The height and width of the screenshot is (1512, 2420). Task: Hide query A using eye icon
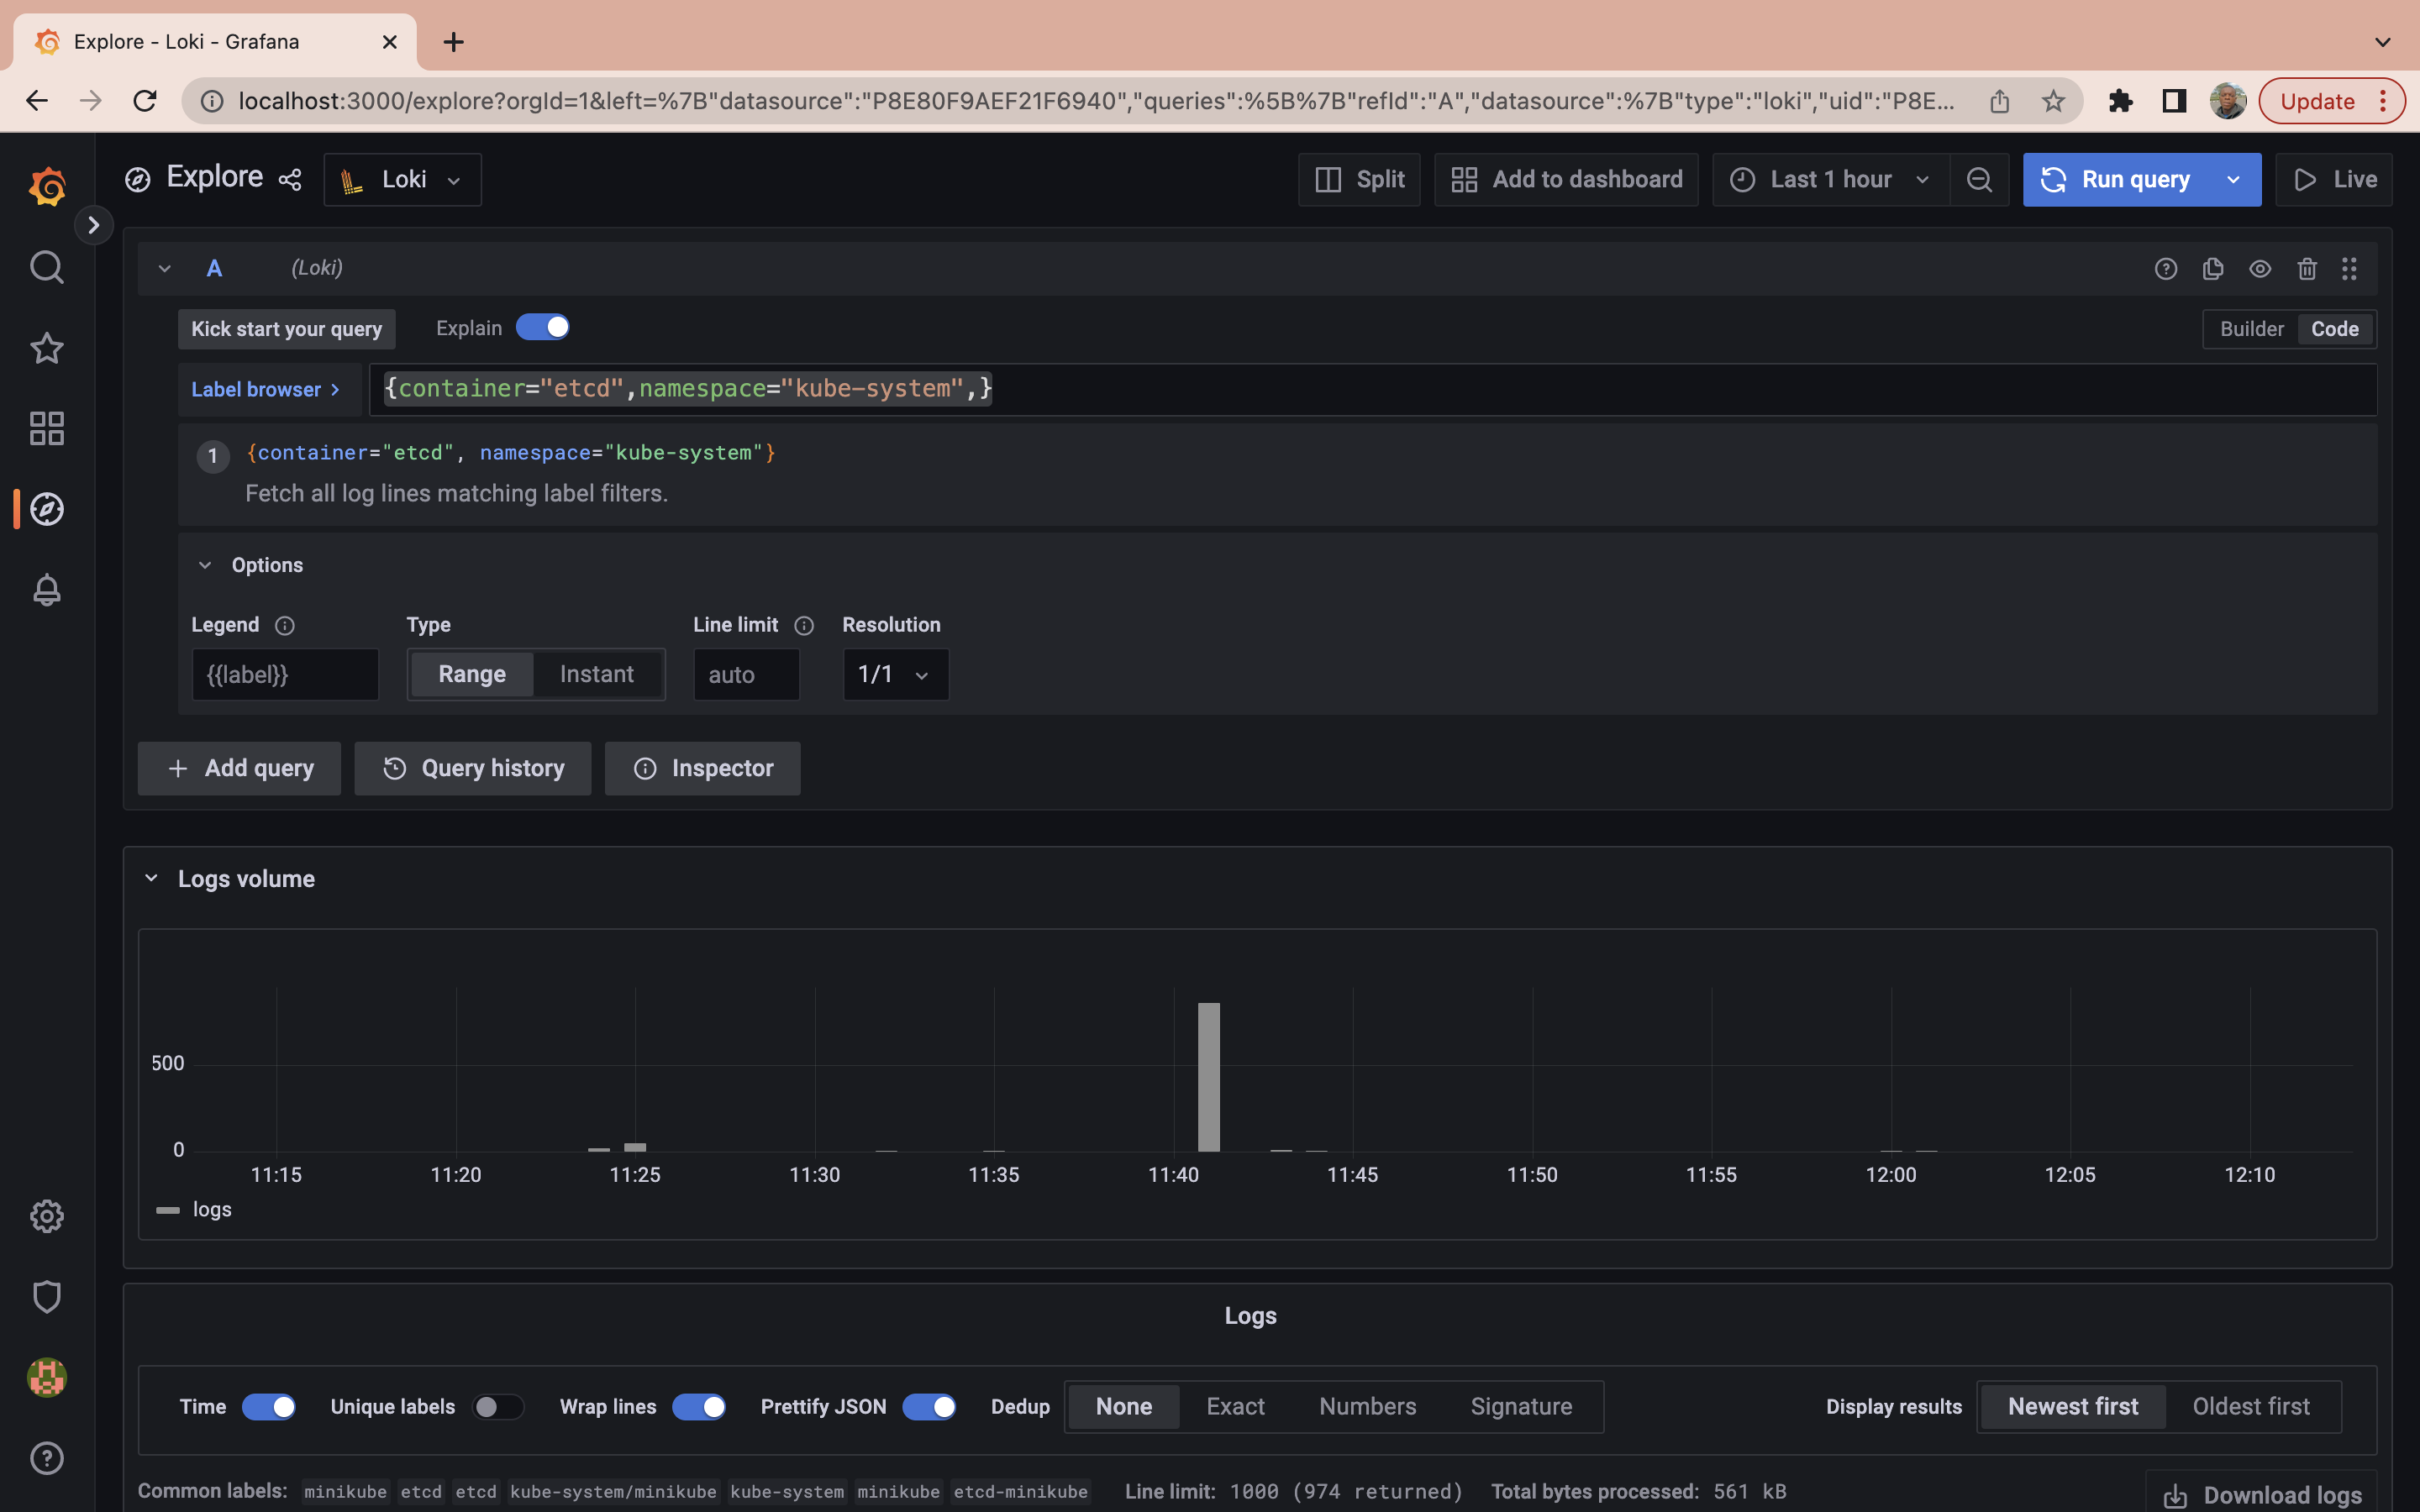(x=2259, y=268)
